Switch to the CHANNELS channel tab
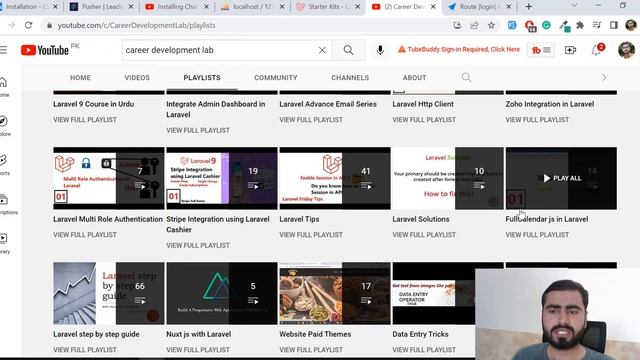 tap(350, 78)
